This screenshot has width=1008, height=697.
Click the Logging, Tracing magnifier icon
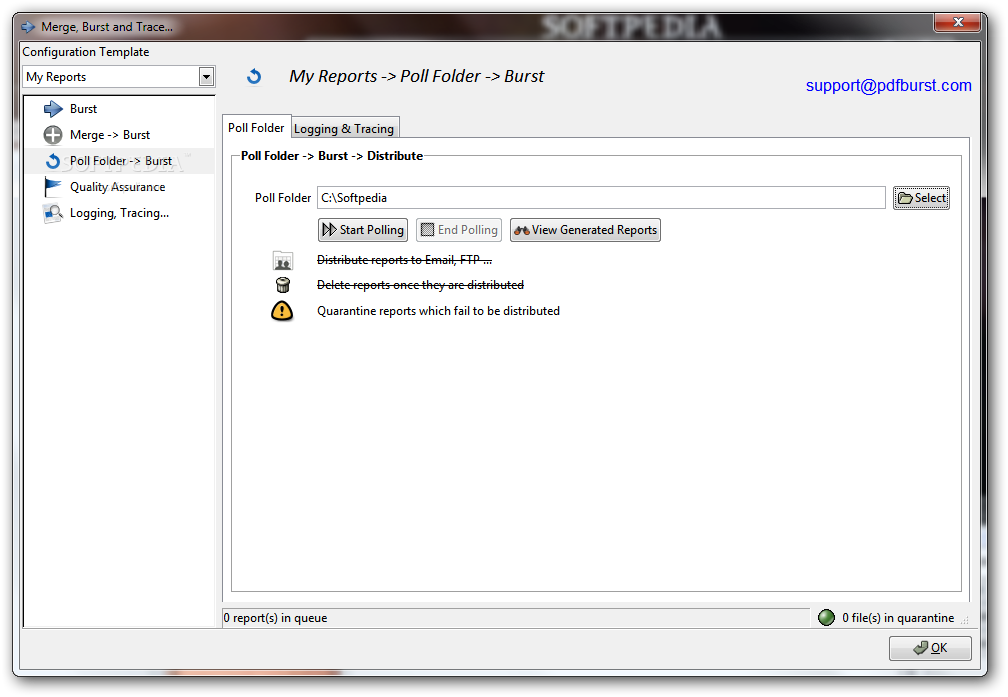[x=53, y=213]
